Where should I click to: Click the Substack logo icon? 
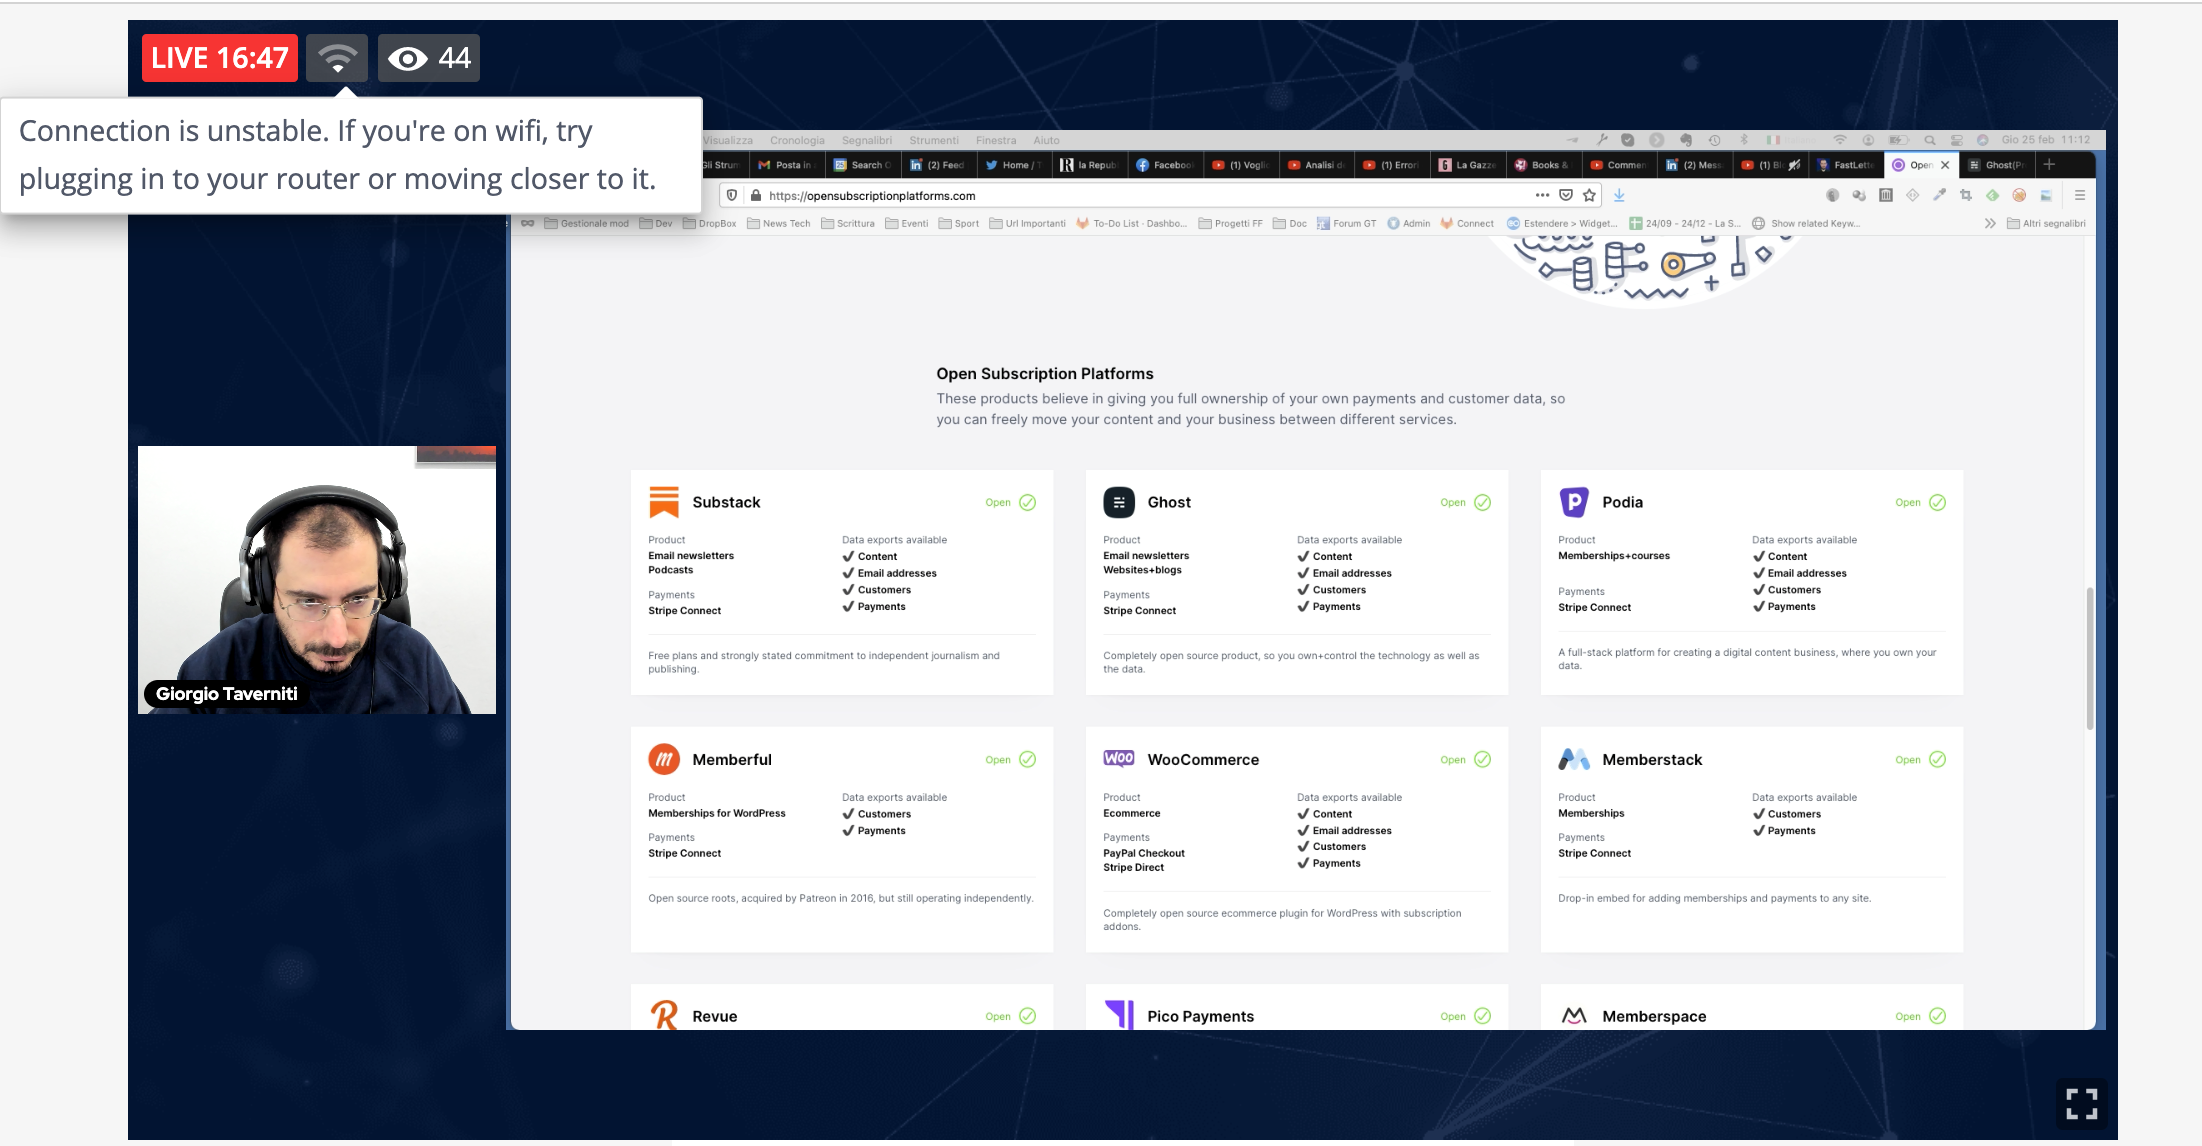664,502
